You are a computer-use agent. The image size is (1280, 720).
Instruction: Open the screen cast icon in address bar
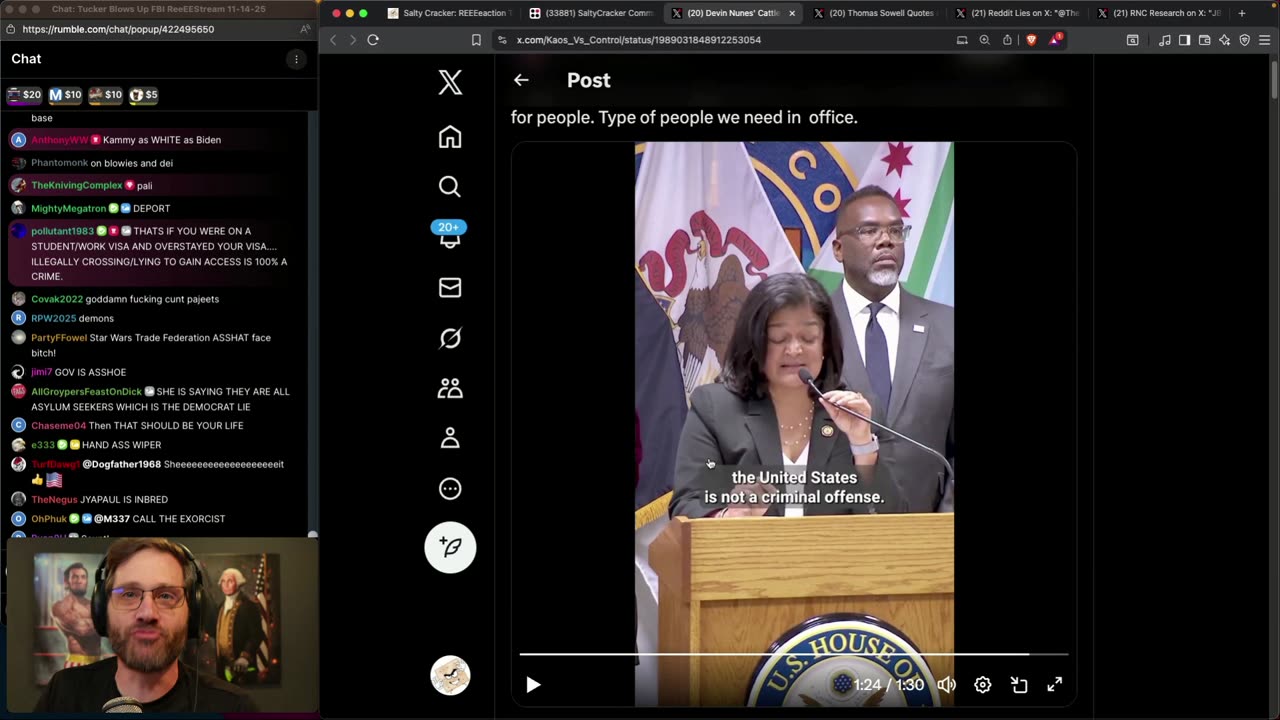(962, 40)
